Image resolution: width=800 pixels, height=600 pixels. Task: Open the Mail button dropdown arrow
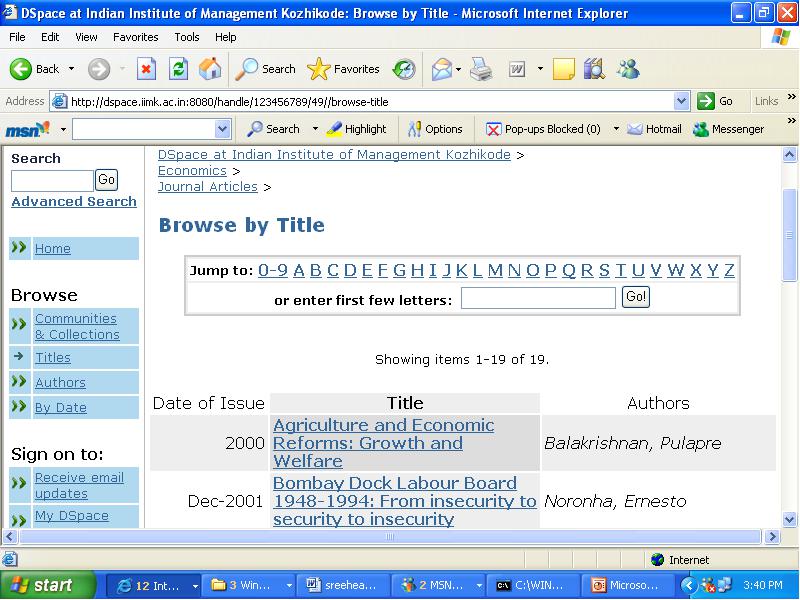pyautogui.click(x=458, y=69)
